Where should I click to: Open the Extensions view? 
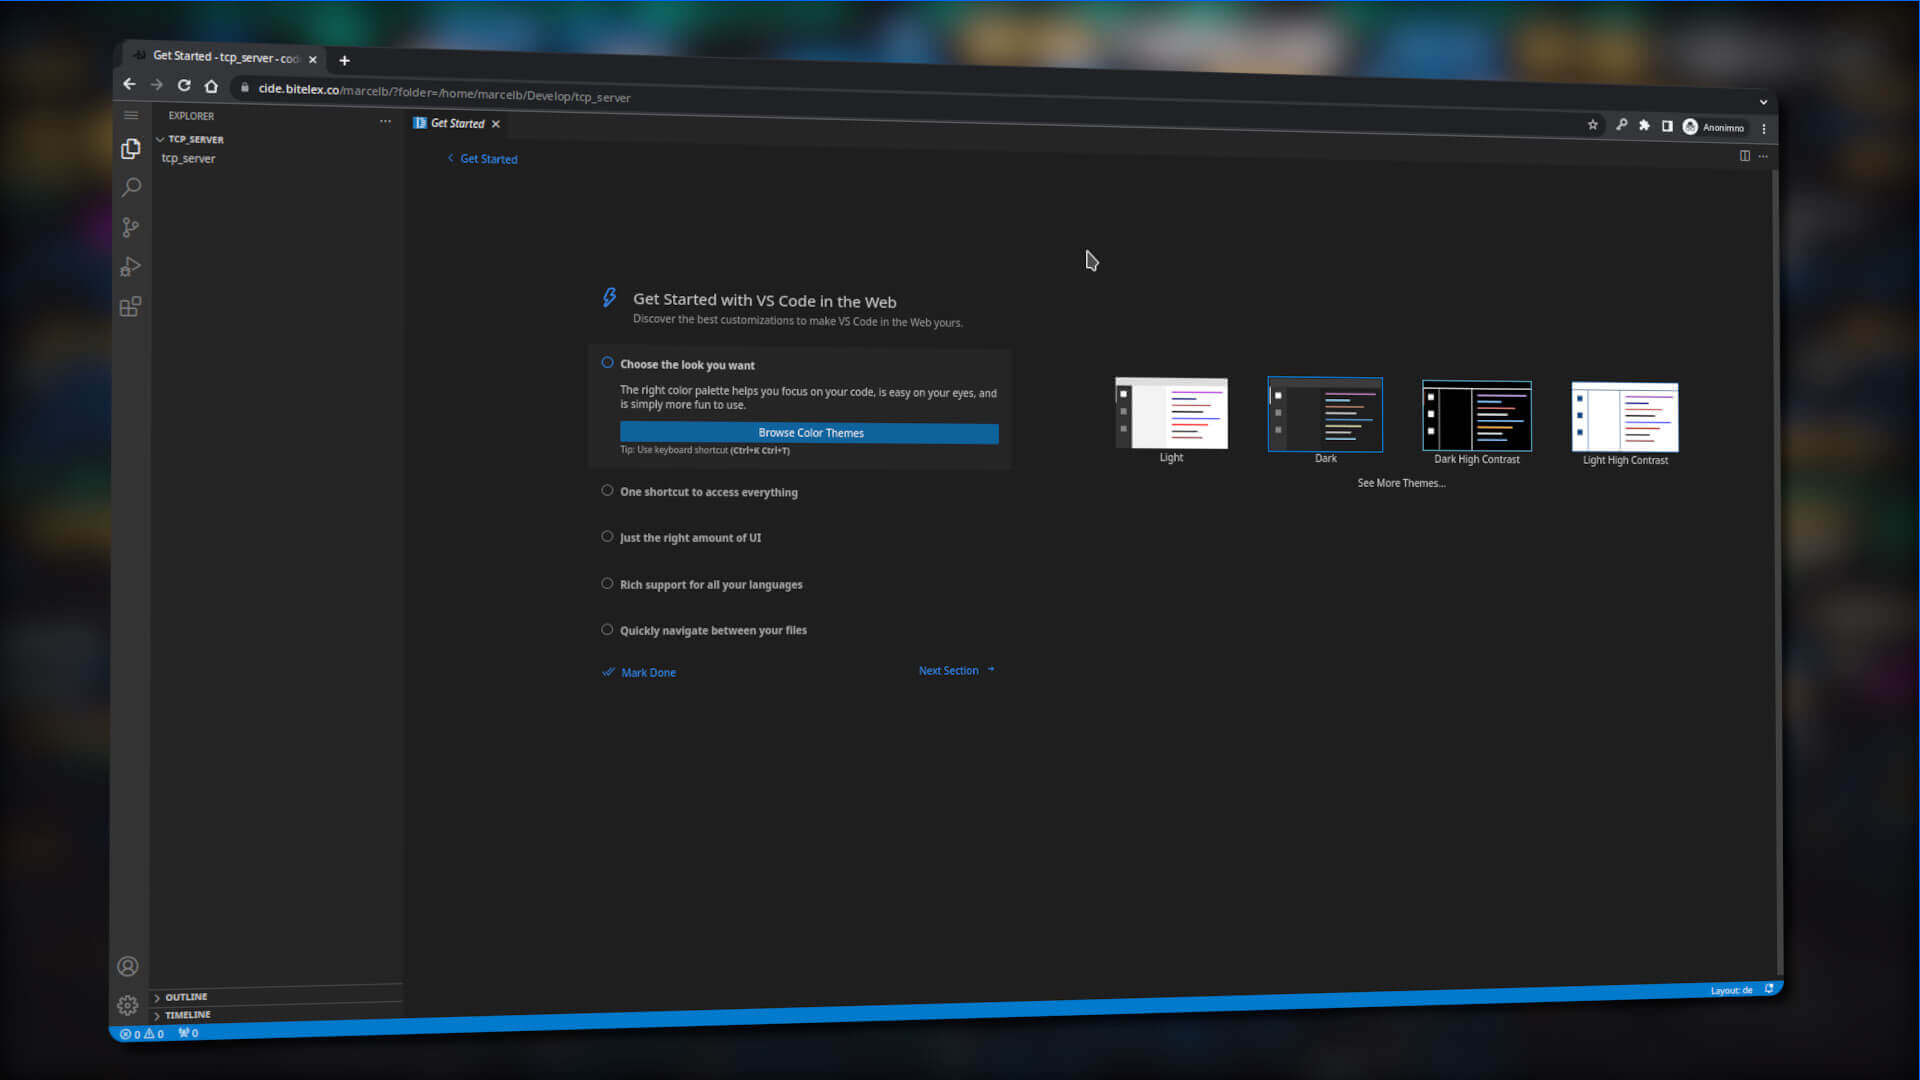pyautogui.click(x=130, y=307)
